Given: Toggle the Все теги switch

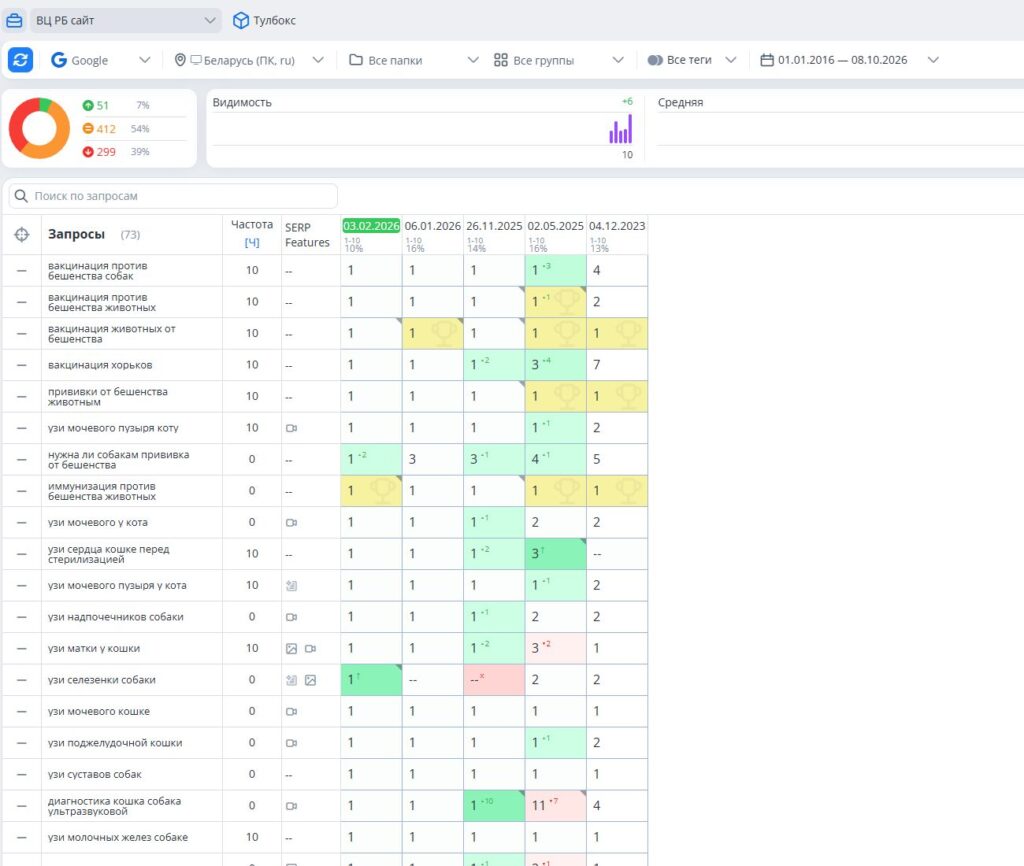Looking at the screenshot, I should click(655, 60).
